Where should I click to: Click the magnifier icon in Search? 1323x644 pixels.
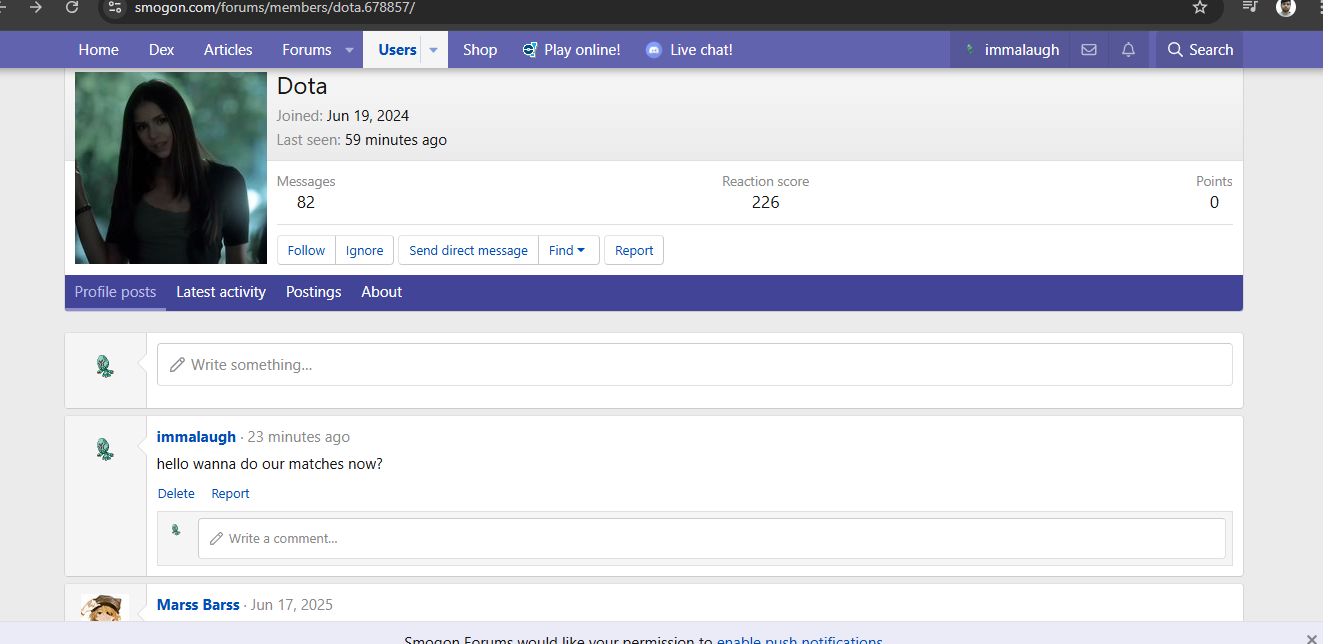coord(1175,50)
